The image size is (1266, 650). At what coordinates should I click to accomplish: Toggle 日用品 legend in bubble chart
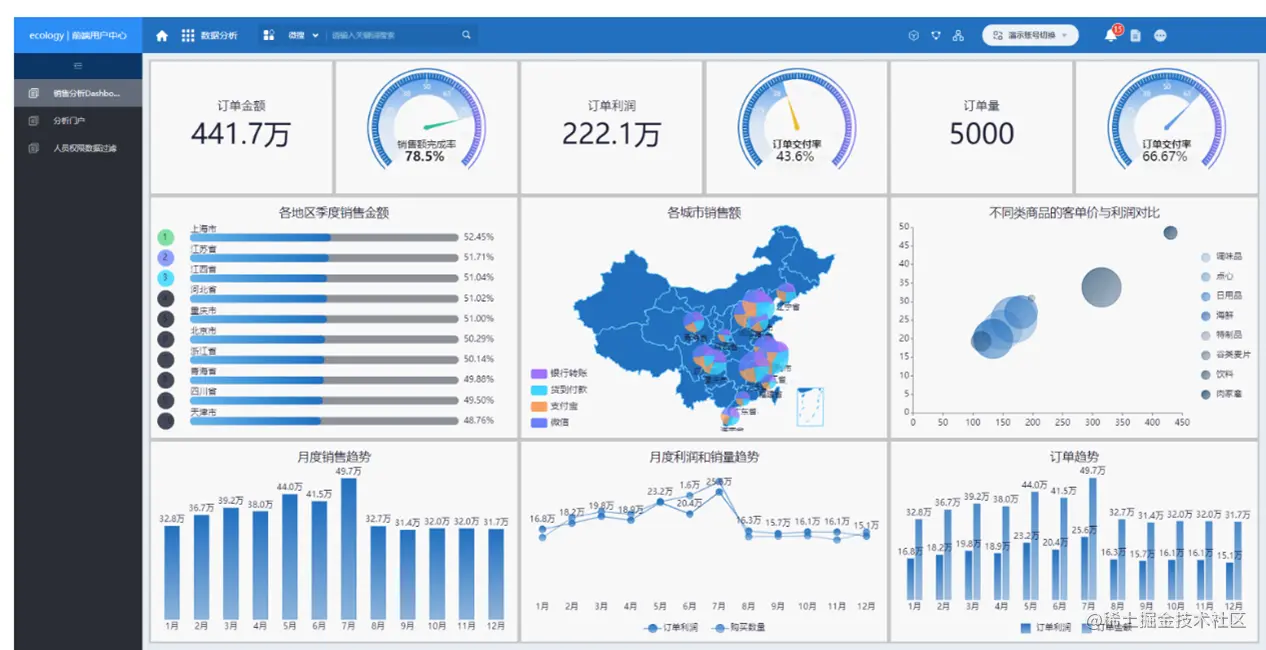tap(1221, 296)
